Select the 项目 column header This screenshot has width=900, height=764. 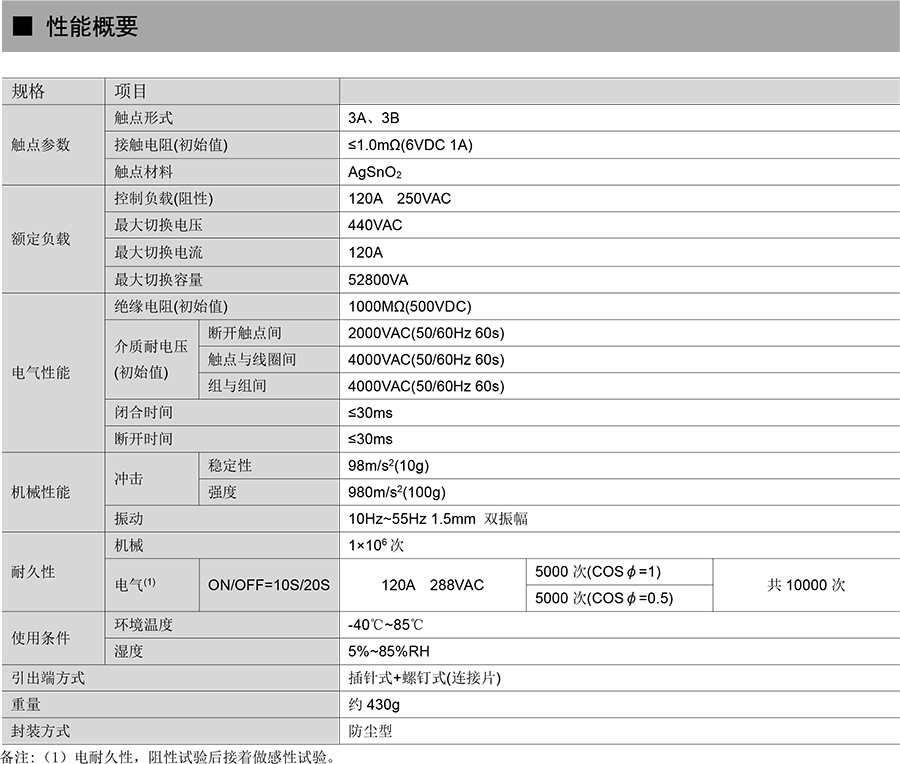(x=131, y=91)
